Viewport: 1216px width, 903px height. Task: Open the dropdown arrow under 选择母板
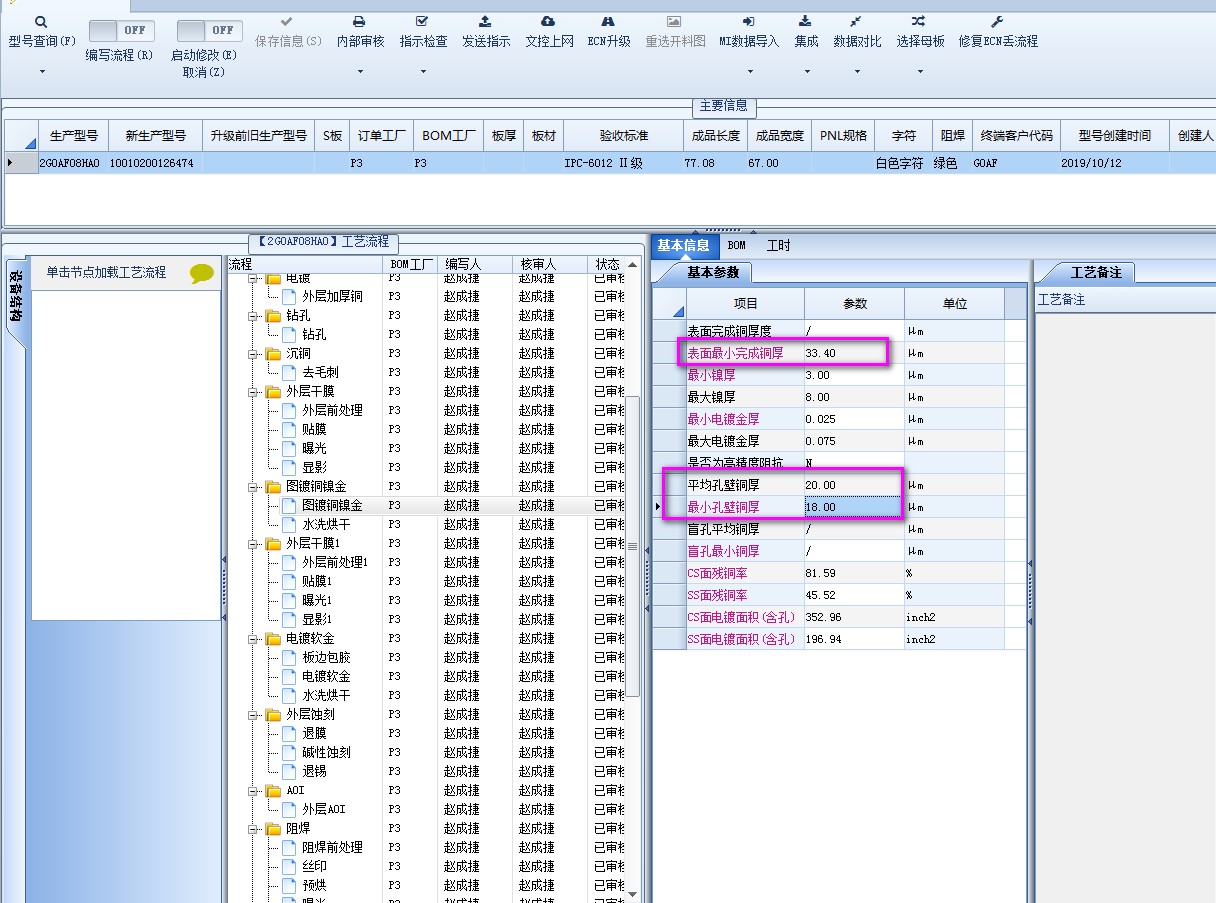920,71
